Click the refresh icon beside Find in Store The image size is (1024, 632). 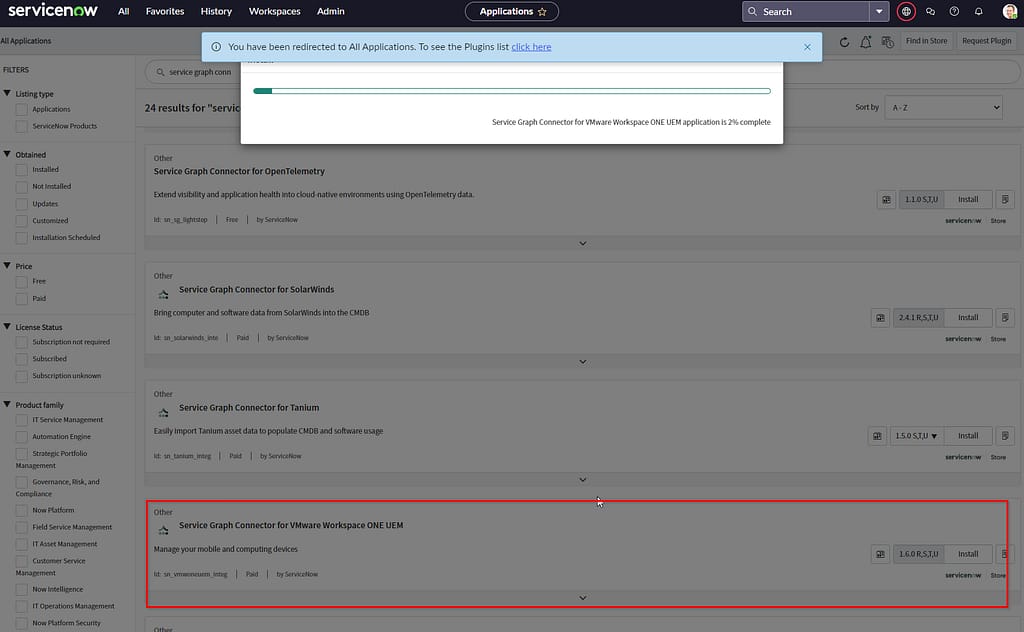(x=844, y=41)
